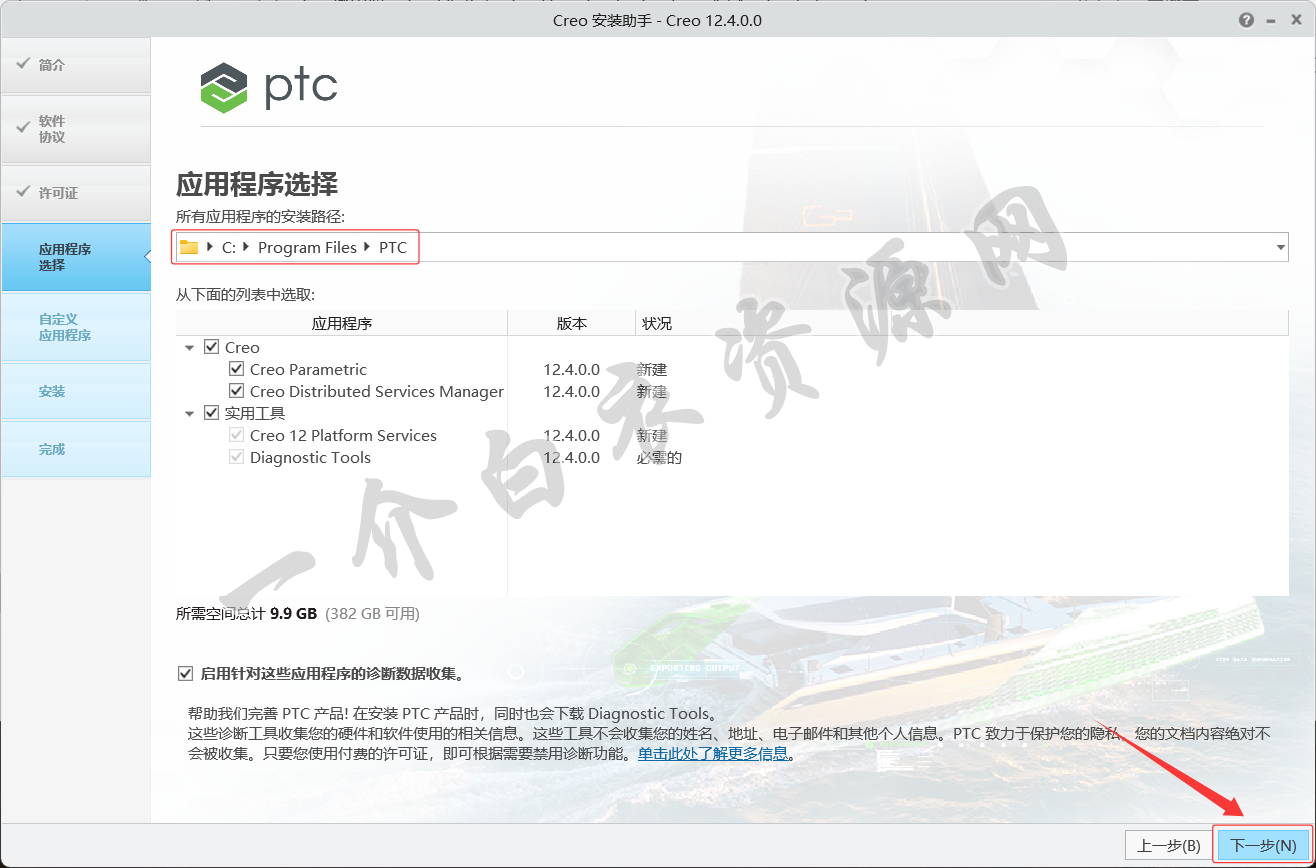Click the help question mark icon
The image size is (1316, 868).
pos(1246,20)
